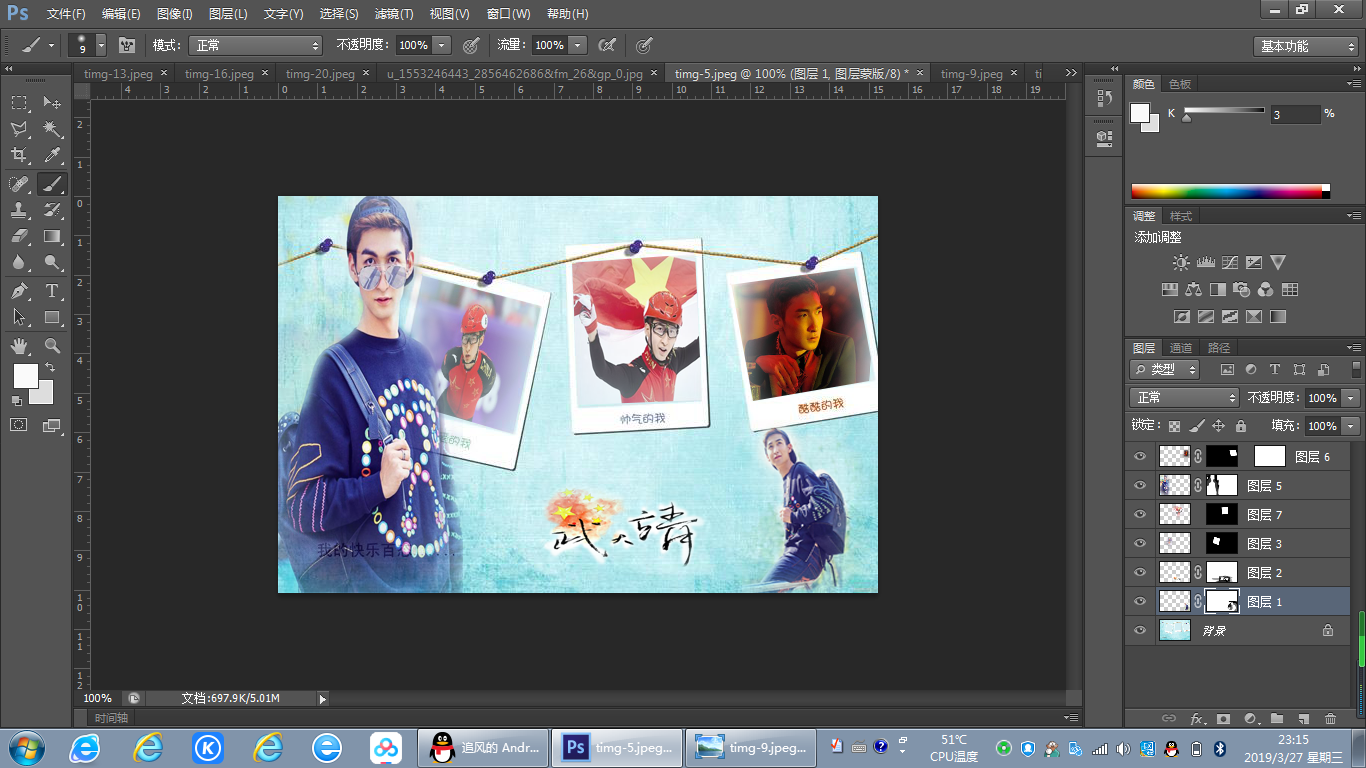Select the Clone Stamp tool
The height and width of the screenshot is (768, 1366).
click(x=19, y=210)
